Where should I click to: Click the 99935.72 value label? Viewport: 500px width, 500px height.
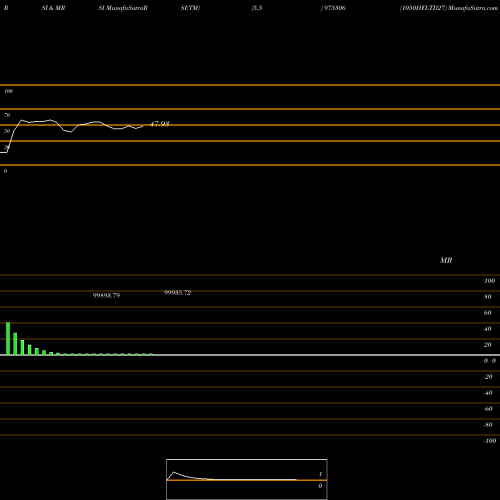(x=177, y=293)
